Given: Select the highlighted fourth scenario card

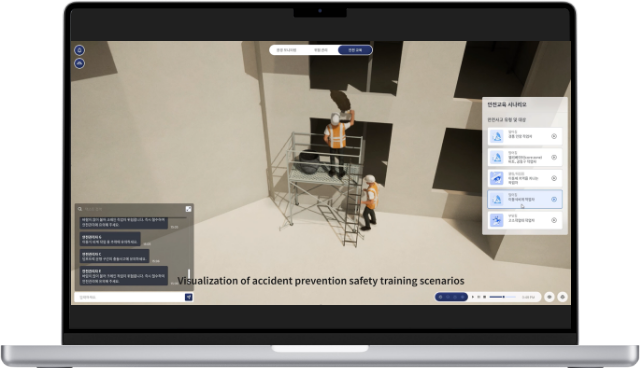Looking at the screenshot, I should 525,200.
